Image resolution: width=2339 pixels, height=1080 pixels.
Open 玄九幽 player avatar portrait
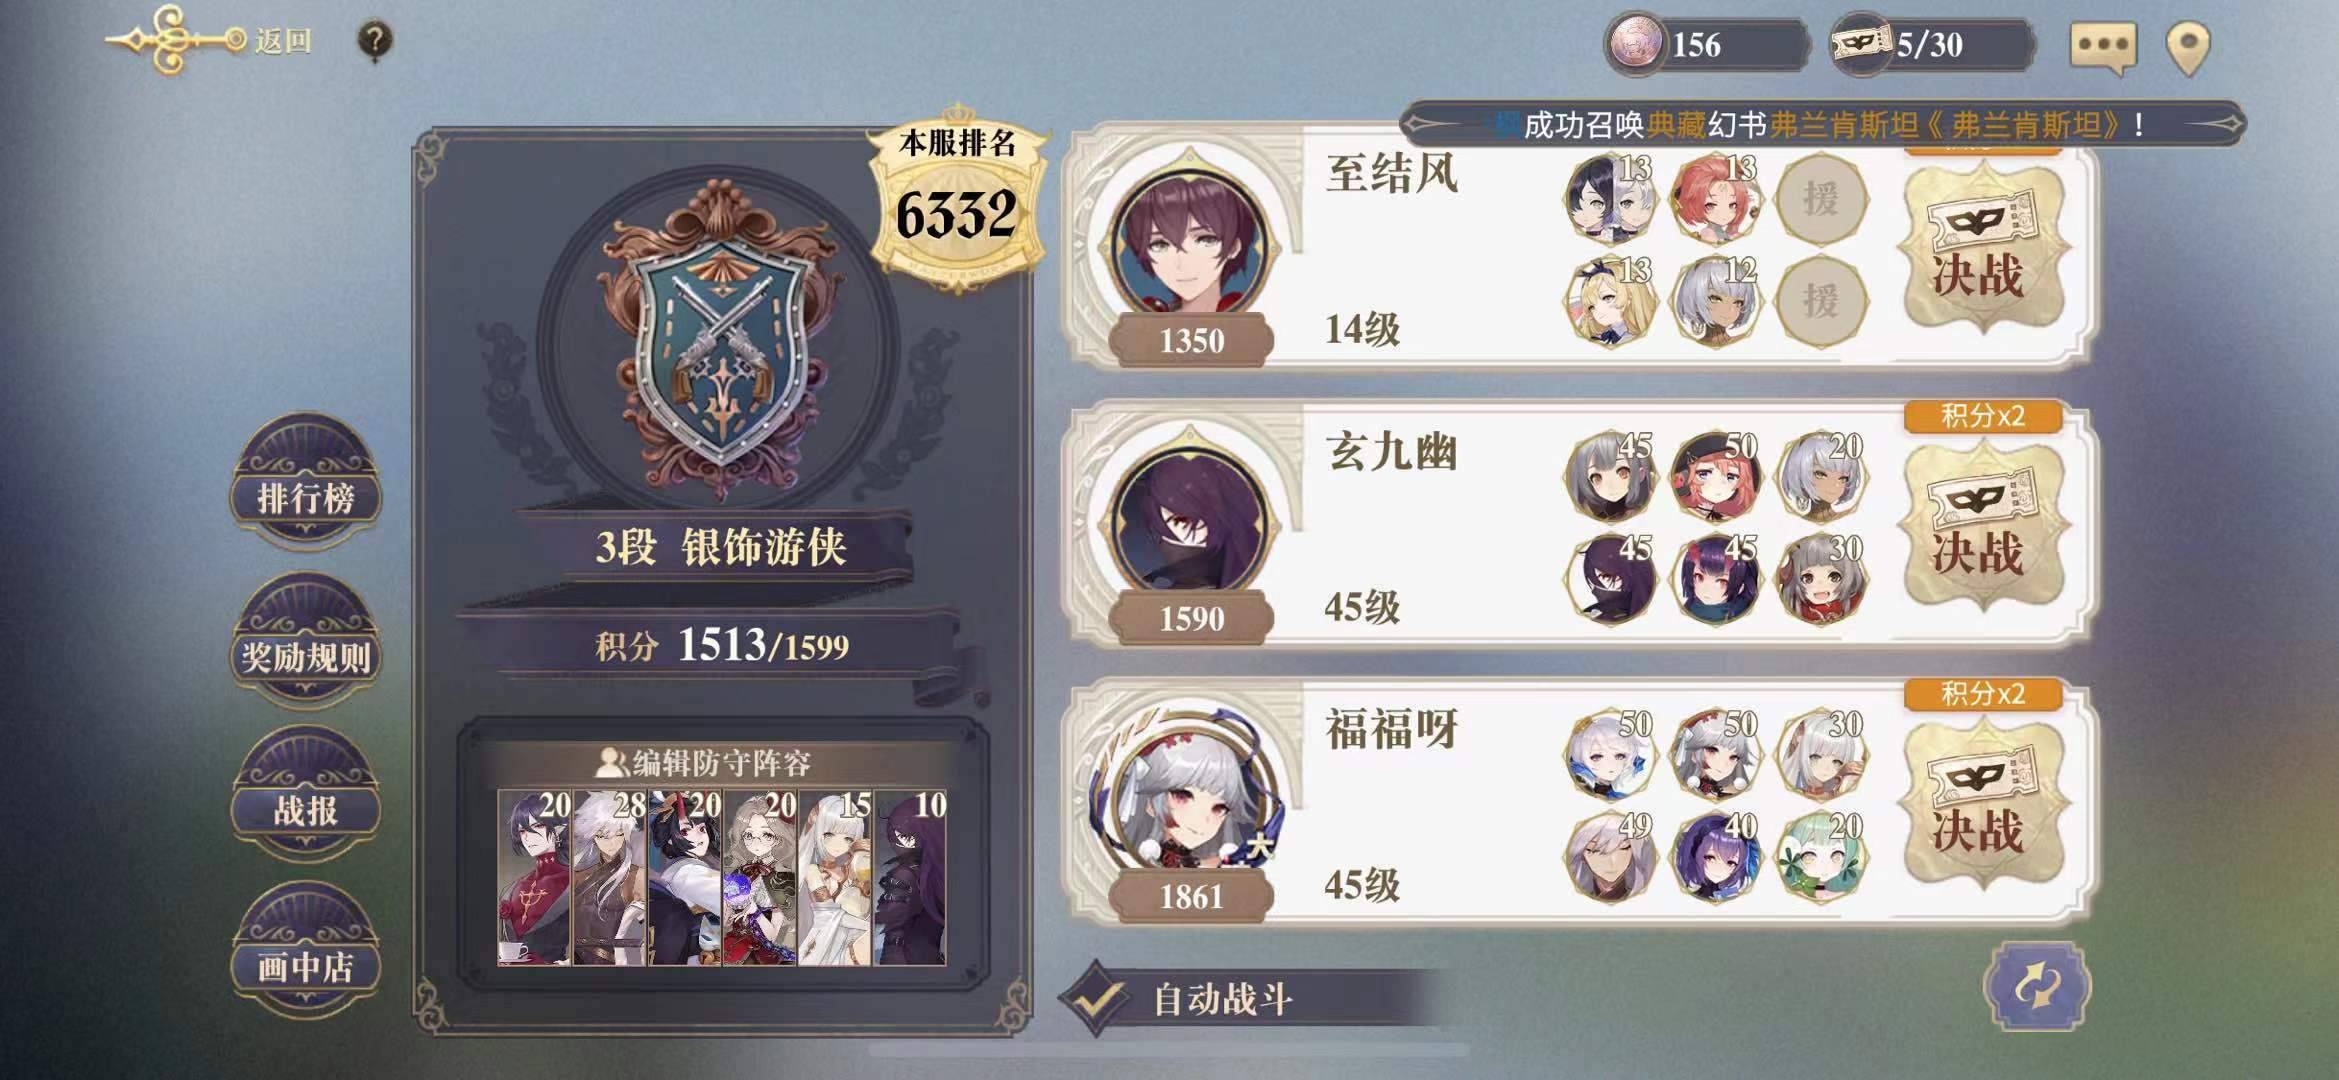pyautogui.click(x=1189, y=519)
